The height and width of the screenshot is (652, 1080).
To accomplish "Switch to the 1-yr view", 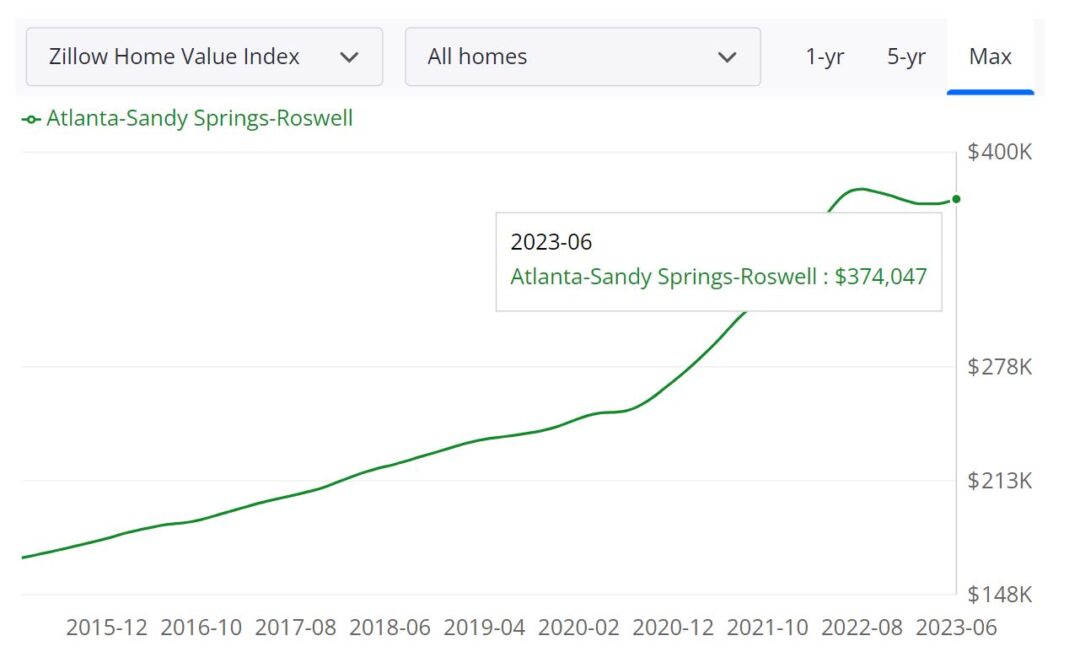I will click(x=824, y=57).
